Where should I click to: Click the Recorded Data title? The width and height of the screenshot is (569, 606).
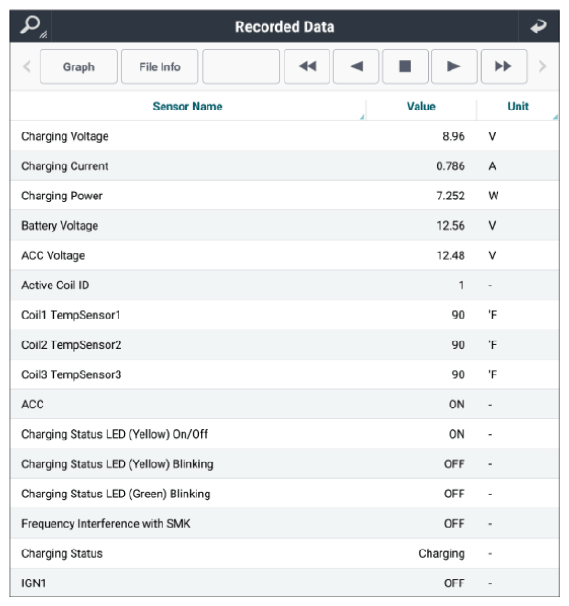click(284, 27)
